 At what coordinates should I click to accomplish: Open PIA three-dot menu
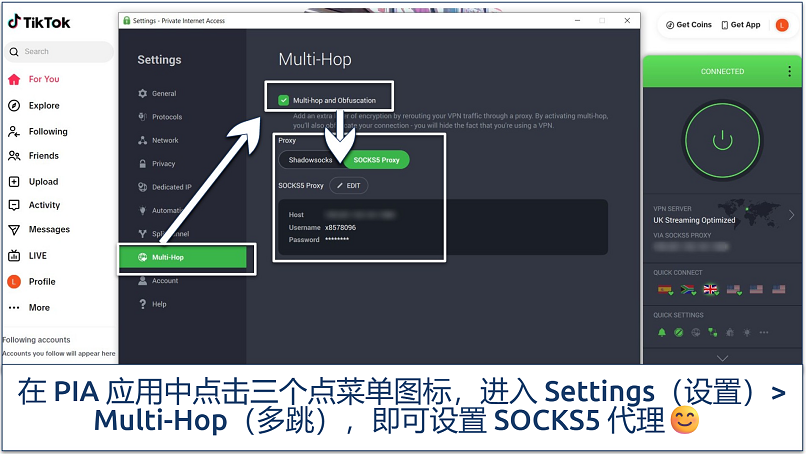(x=790, y=71)
